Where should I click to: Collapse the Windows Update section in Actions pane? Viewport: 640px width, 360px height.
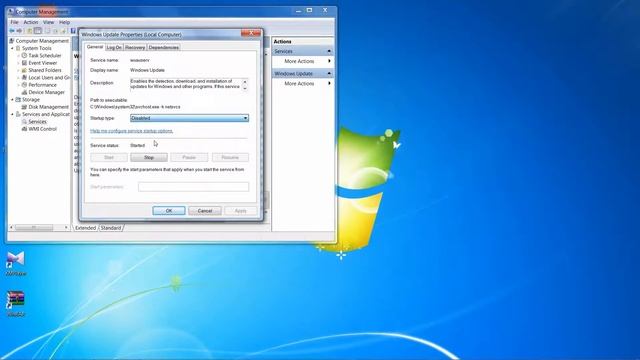(x=329, y=73)
